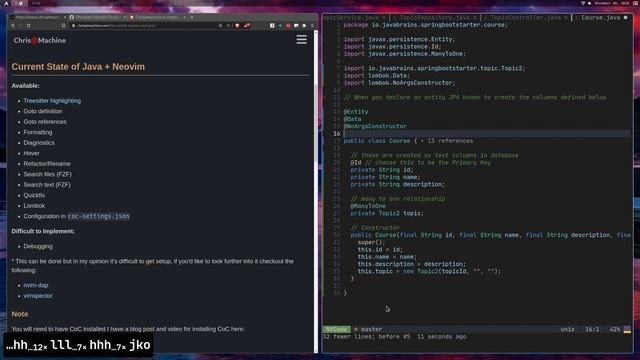Click the volume icon in system tray
This screenshot has width=640, height=360.
pos(590,3)
